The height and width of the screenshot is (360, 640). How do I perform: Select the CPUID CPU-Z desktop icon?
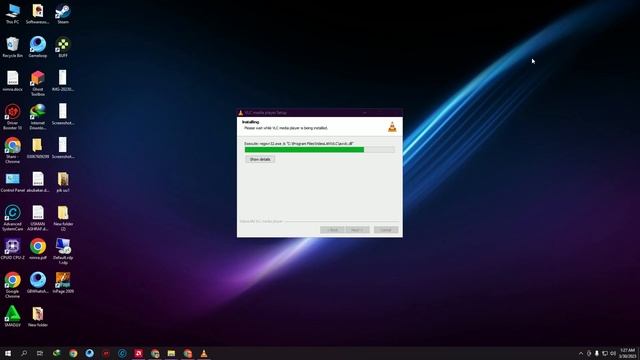point(12,249)
